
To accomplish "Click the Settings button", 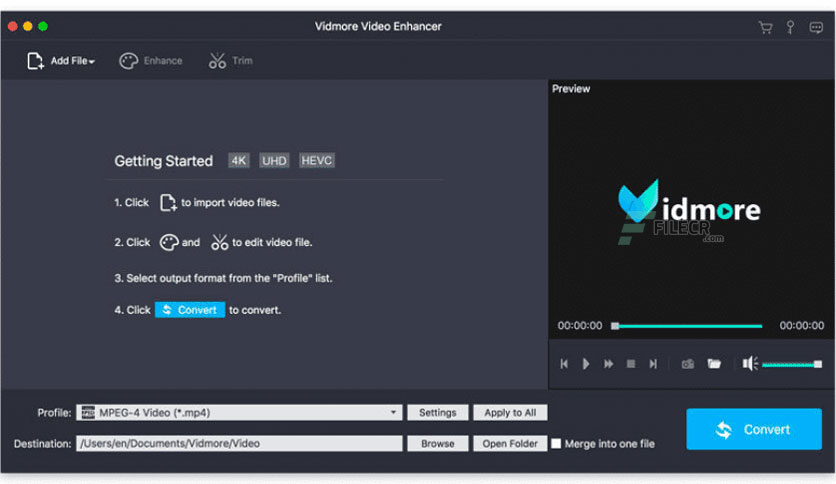I will point(438,413).
